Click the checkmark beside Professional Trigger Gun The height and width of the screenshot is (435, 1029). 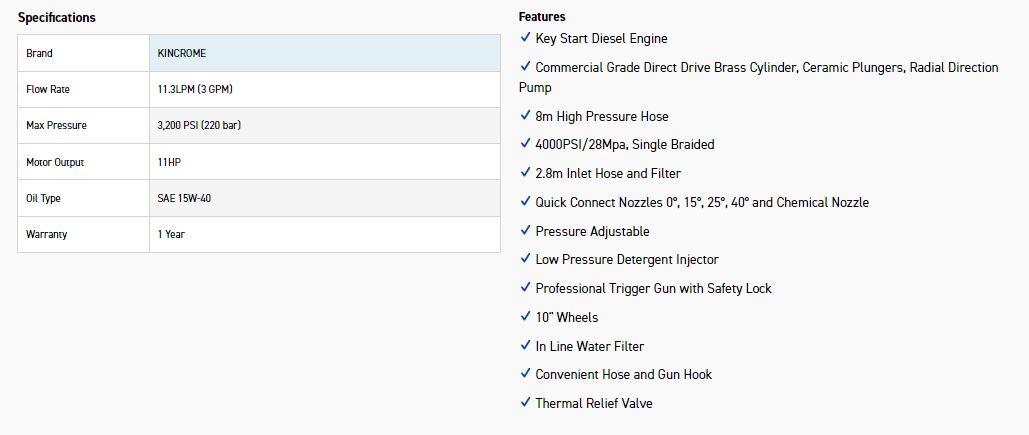tap(525, 288)
